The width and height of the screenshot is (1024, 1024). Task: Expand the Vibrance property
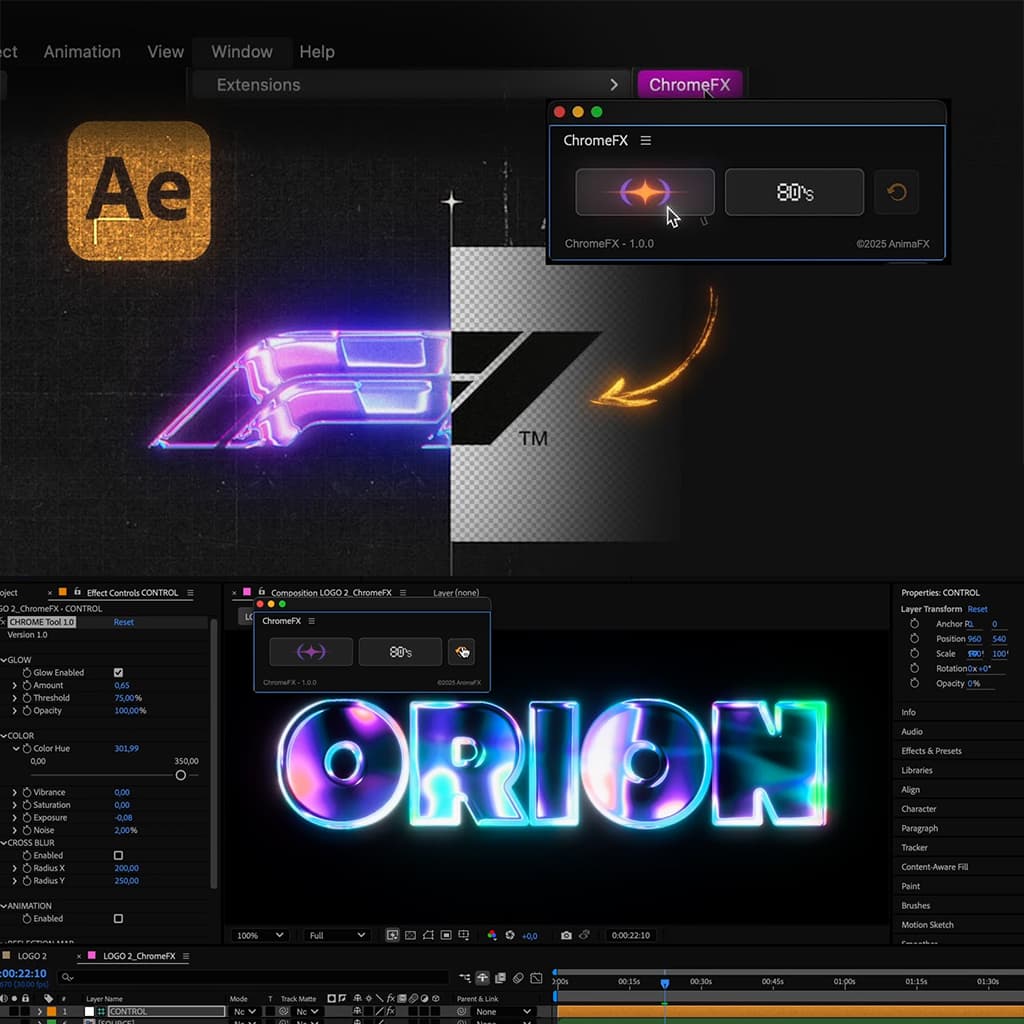(x=15, y=792)
